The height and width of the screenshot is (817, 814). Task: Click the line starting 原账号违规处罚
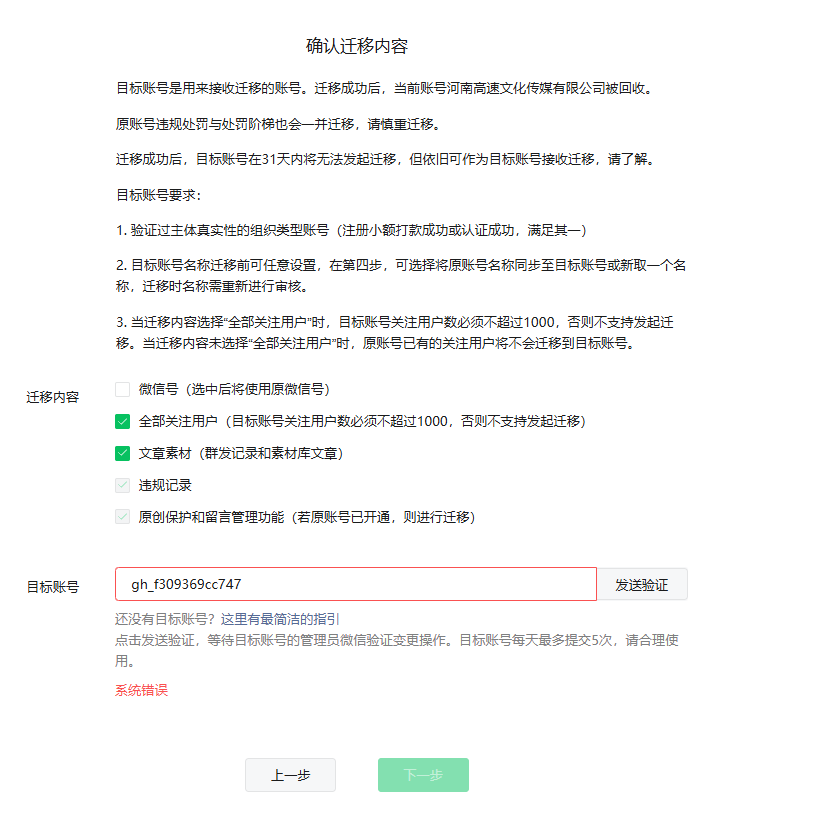pos(279,124)
